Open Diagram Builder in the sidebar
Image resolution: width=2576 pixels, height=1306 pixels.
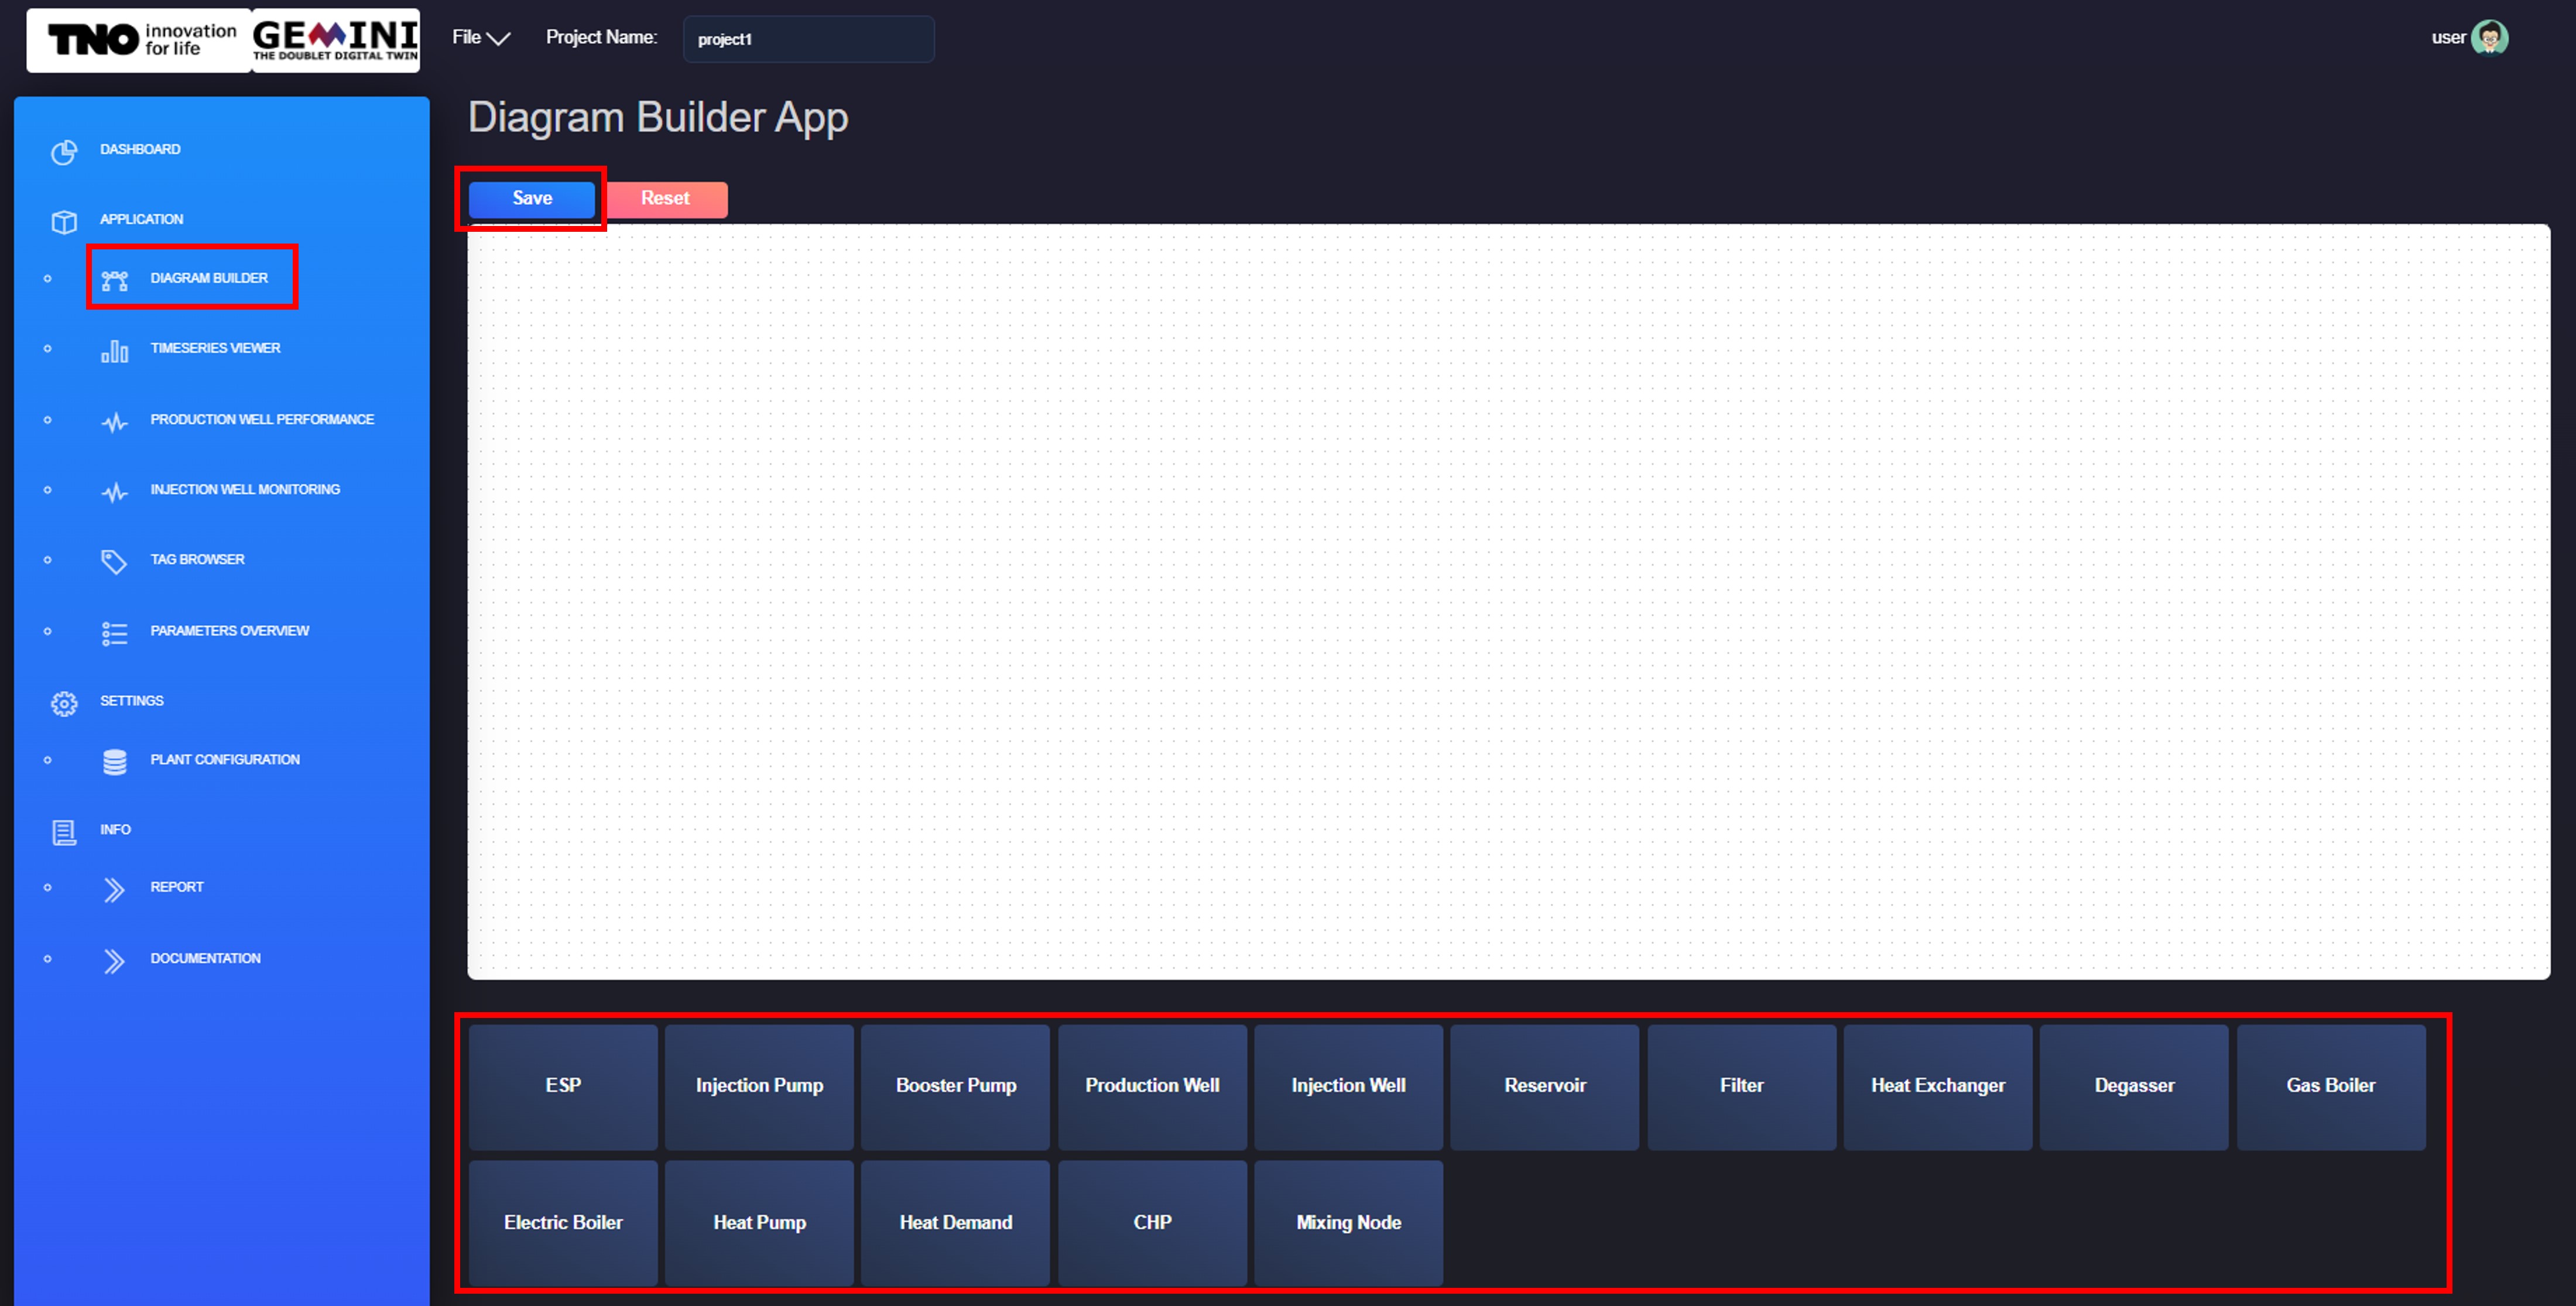click(x=208, y=278)
